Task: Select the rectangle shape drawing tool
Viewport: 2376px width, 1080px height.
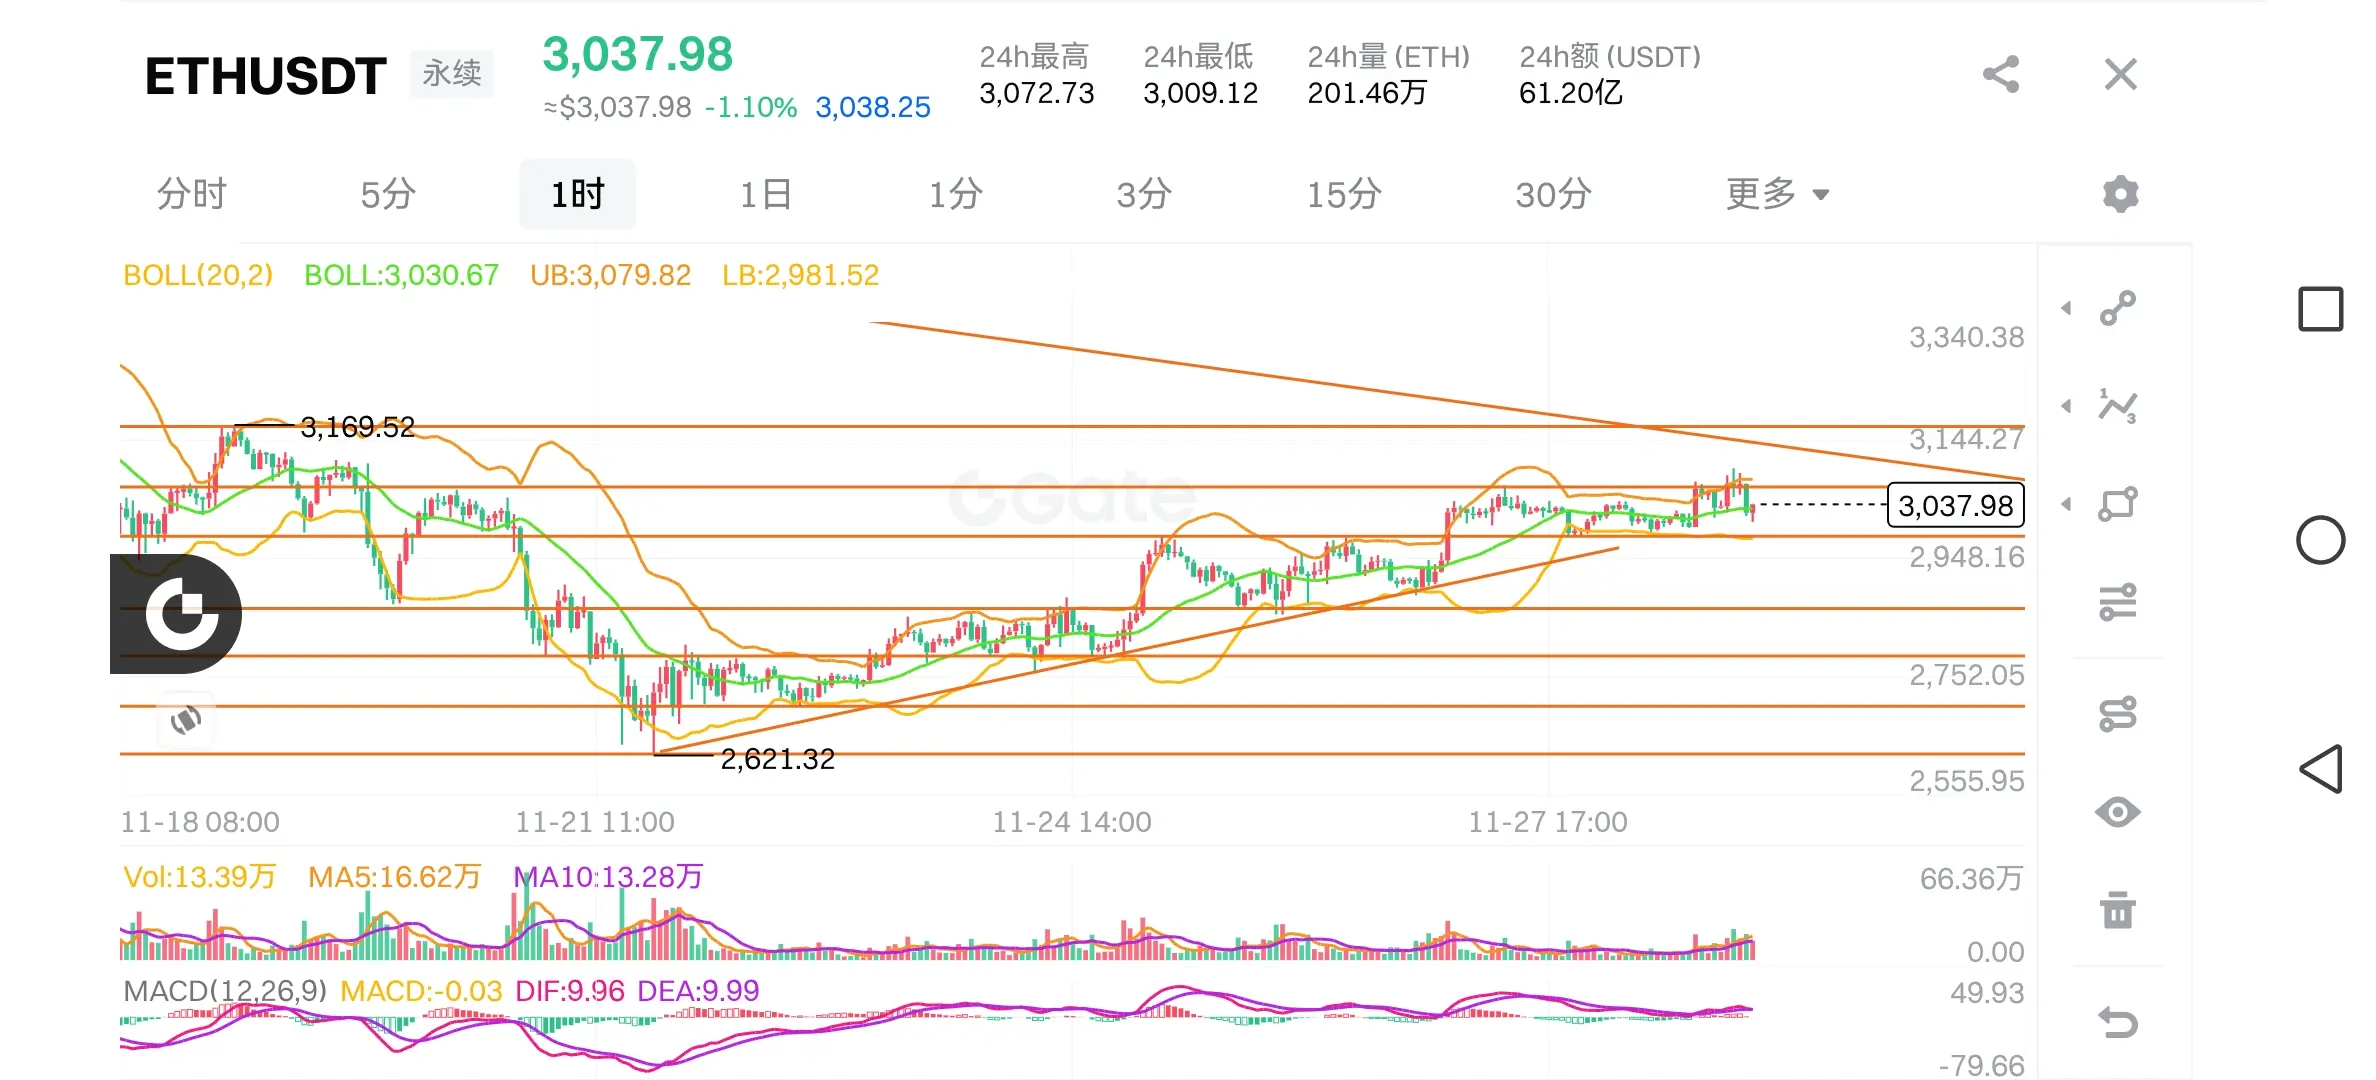Action: [2117, 504]
